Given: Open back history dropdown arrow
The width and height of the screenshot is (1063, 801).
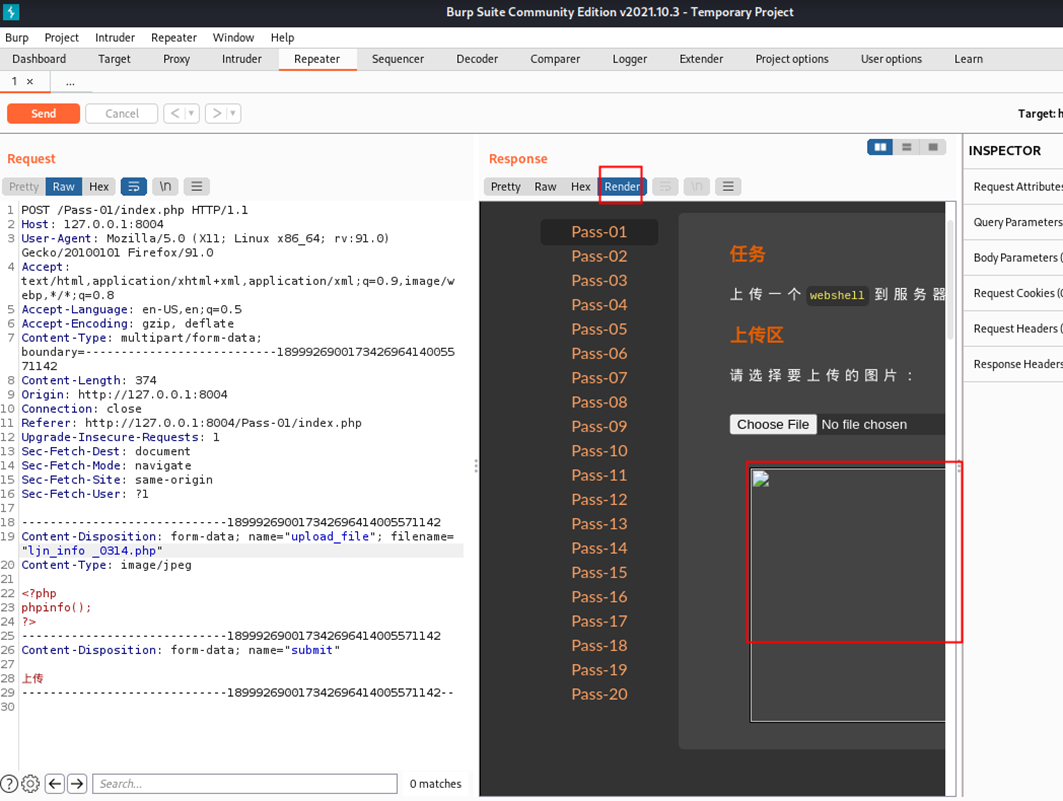Looking at the screenshot, I should coord(192,113).
